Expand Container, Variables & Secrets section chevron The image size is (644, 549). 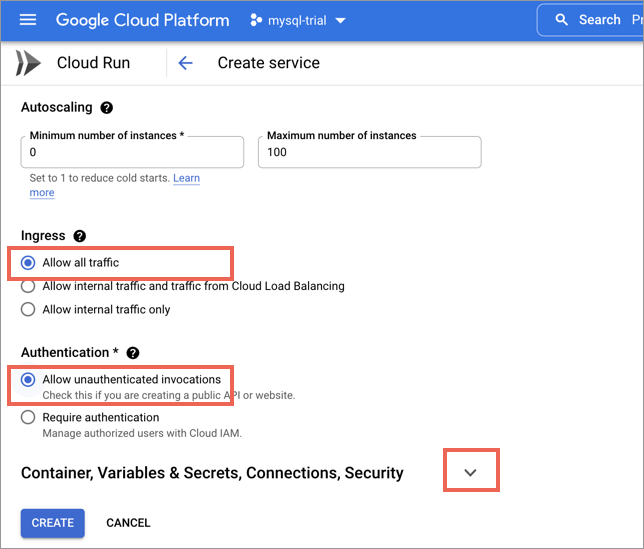[x=470, y=472]
